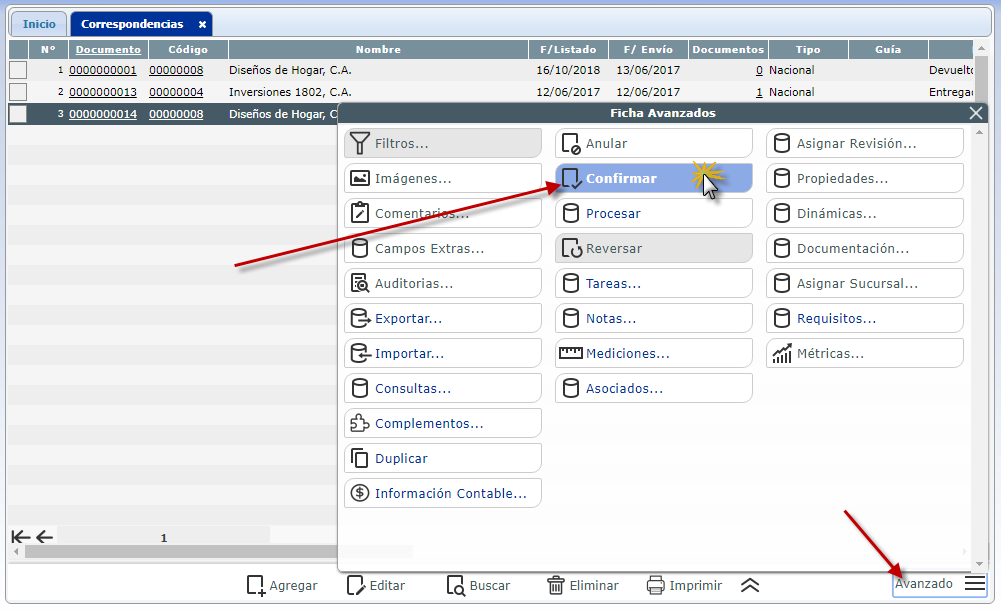1001x610 pixels.
Task: Open document link 0000000013
Action: (103, 92)
